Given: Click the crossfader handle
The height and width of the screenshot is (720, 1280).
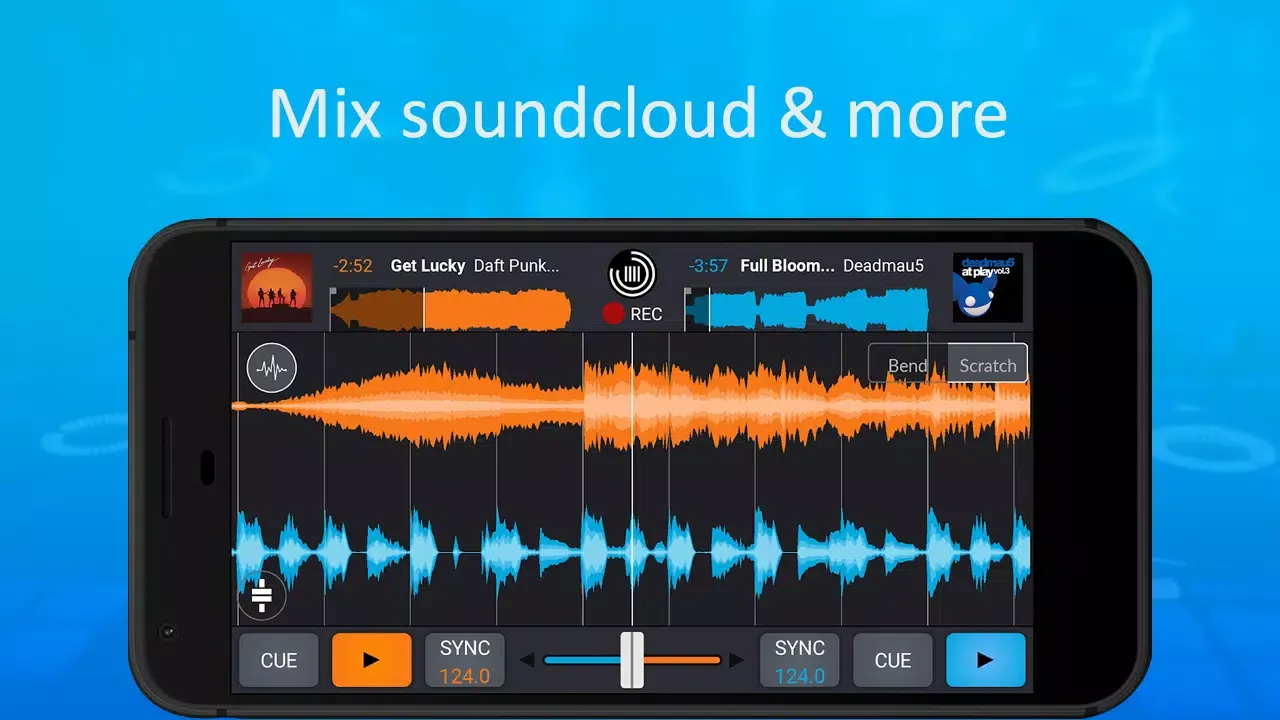Looking at the screenshot, I should pos(632,660).
